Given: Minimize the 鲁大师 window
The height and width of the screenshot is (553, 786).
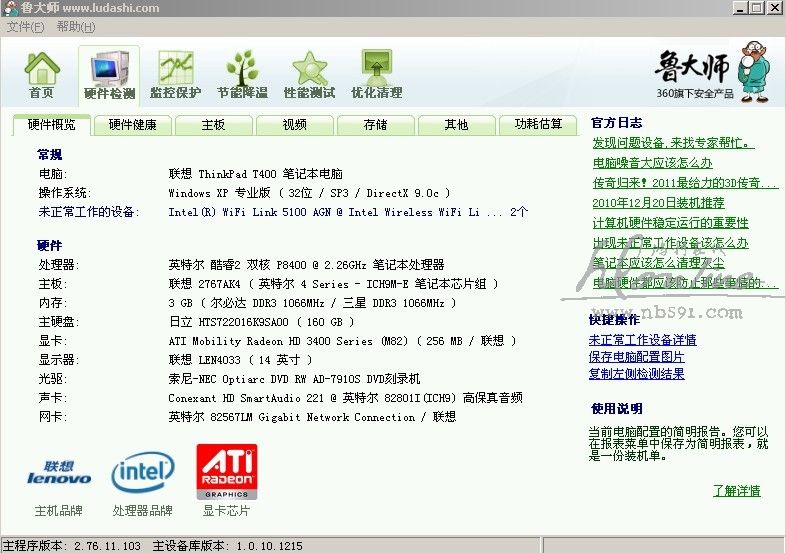Looking at the screenshot, I should pyautogui.click(x=740, y=8).
